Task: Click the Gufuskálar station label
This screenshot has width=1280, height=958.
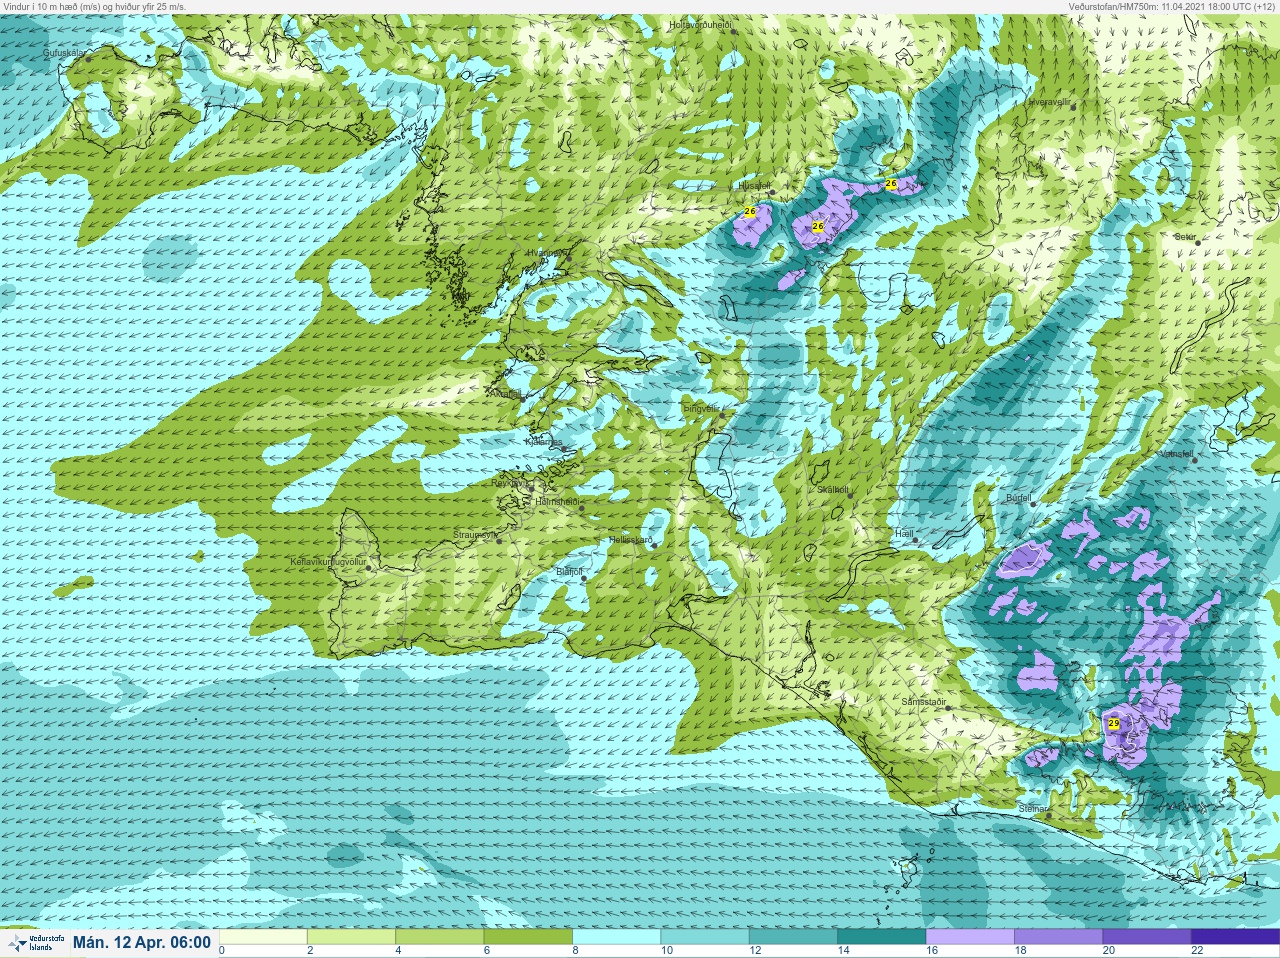Action: [62, 52]
